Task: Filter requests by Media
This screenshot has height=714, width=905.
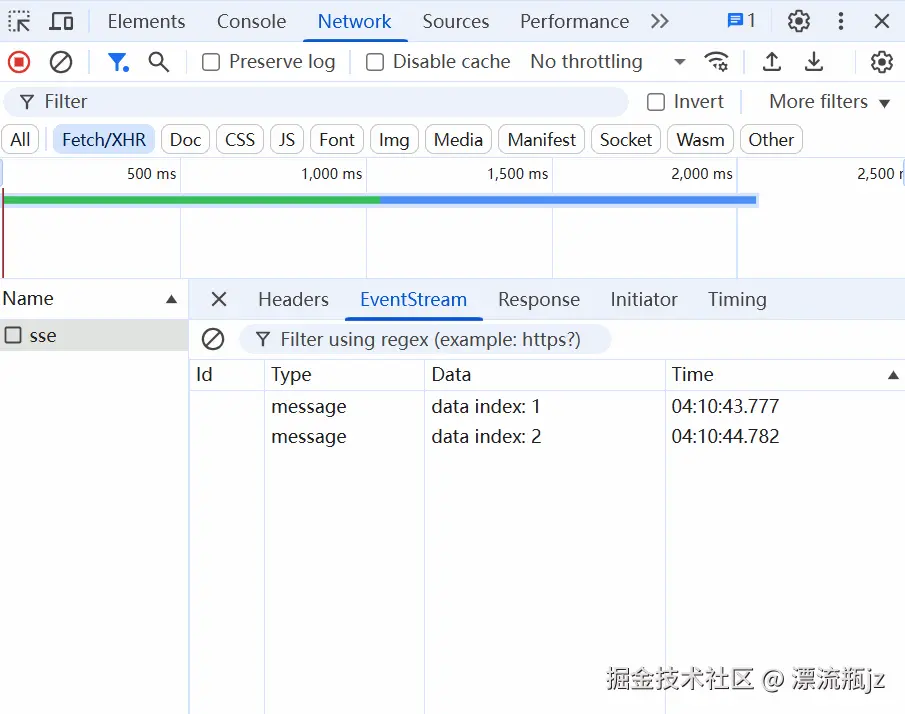Action: coord(458,140)
